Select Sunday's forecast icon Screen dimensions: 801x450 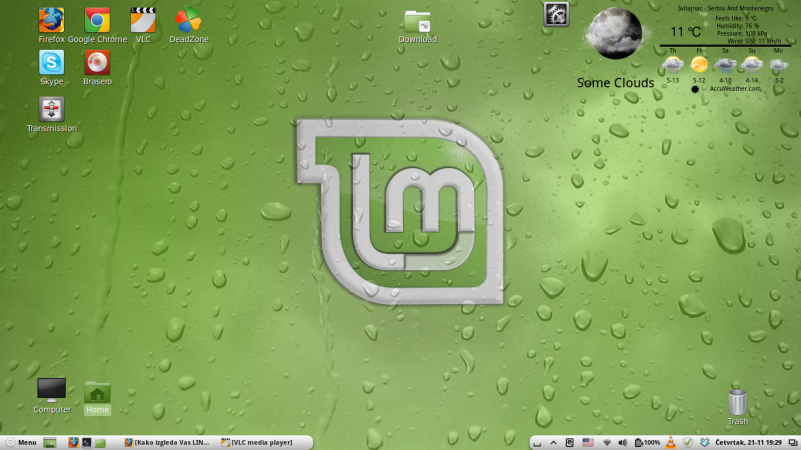point(752,65)
